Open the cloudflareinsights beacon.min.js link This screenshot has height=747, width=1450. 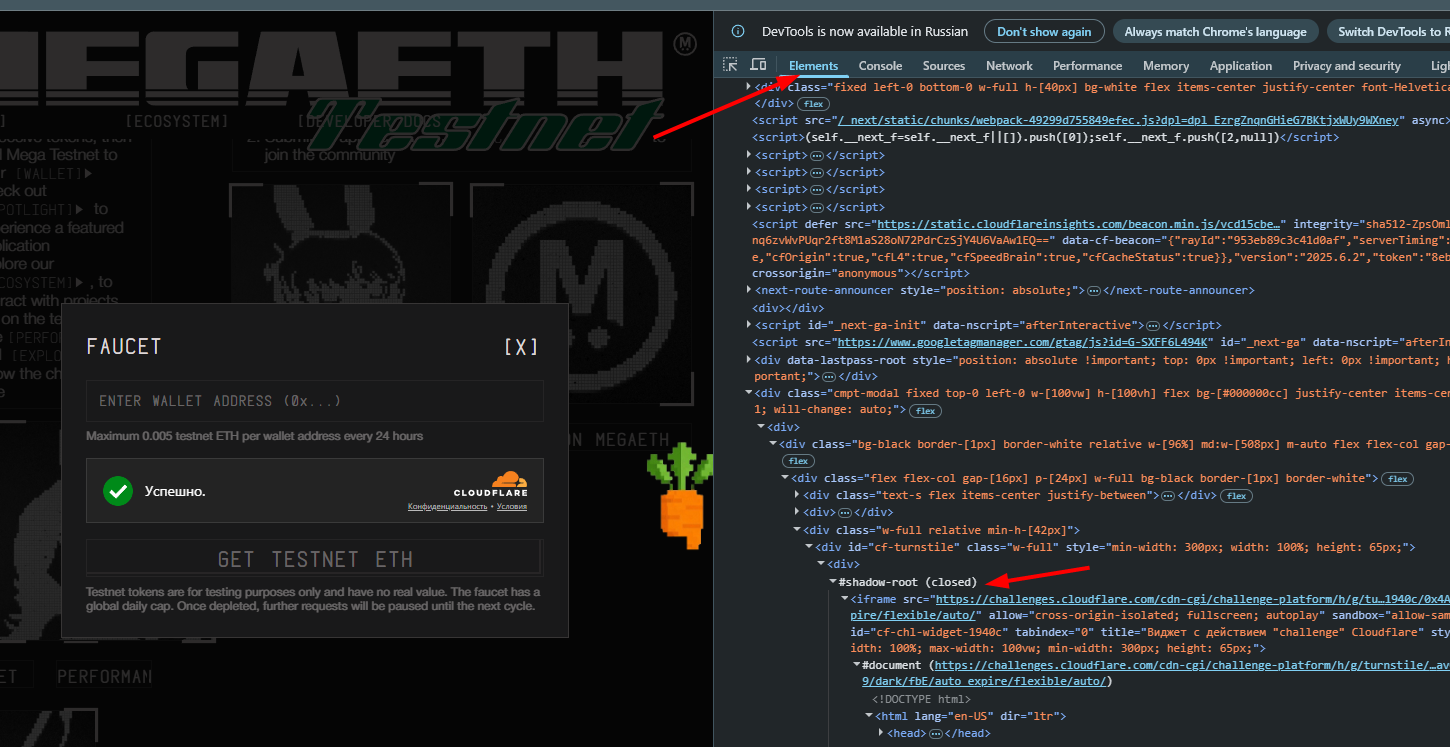1080,224
